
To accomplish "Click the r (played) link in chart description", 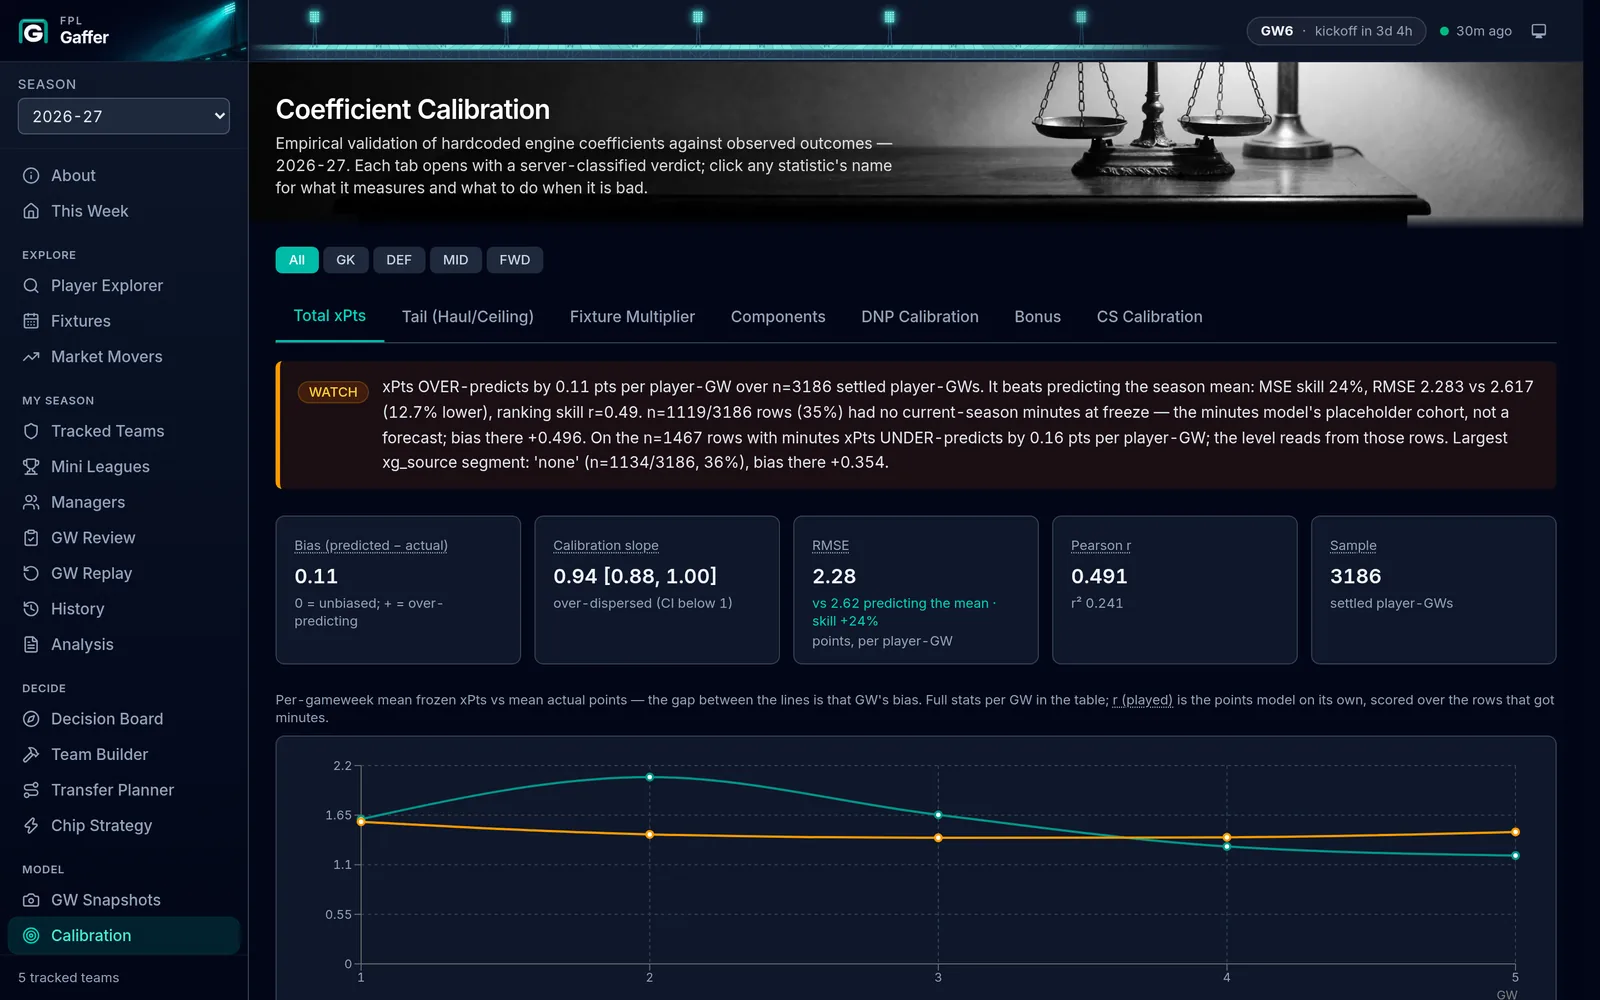I will (1142, 700).
